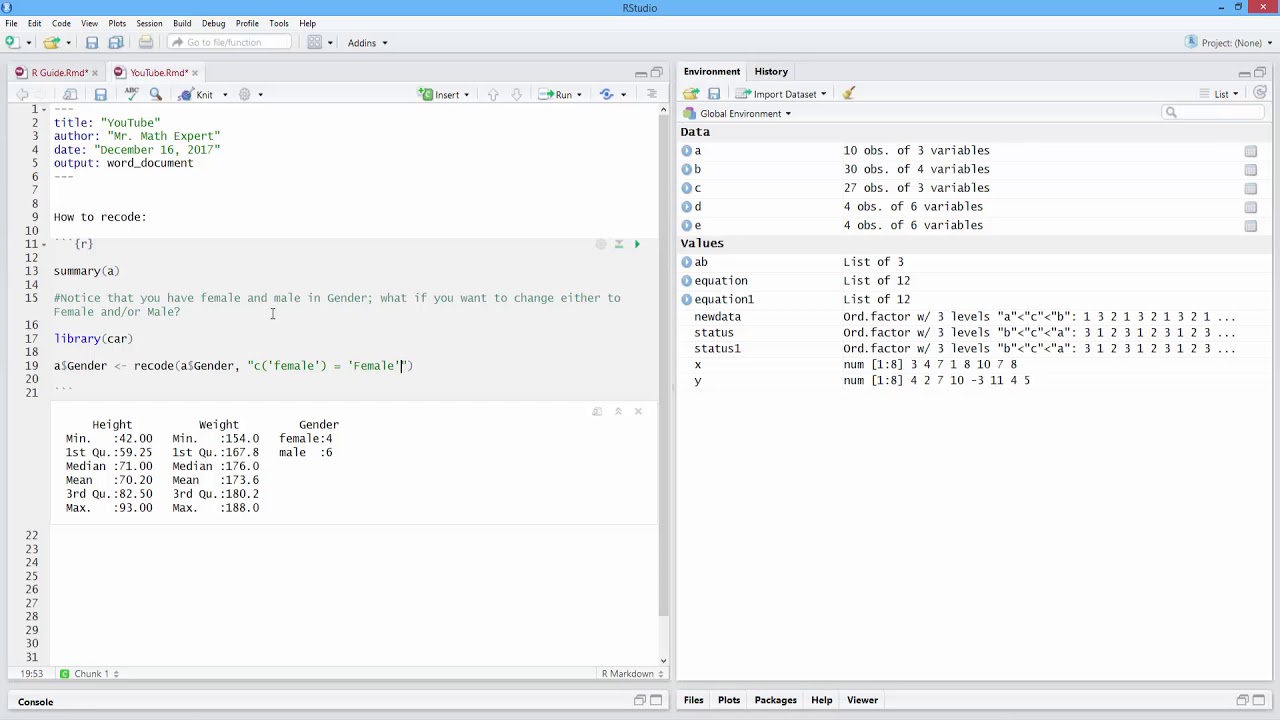The width and height of the screenshot is (1280, 720).
Task: Open the Project (None) dropdown
Action: pos(1230,42)
